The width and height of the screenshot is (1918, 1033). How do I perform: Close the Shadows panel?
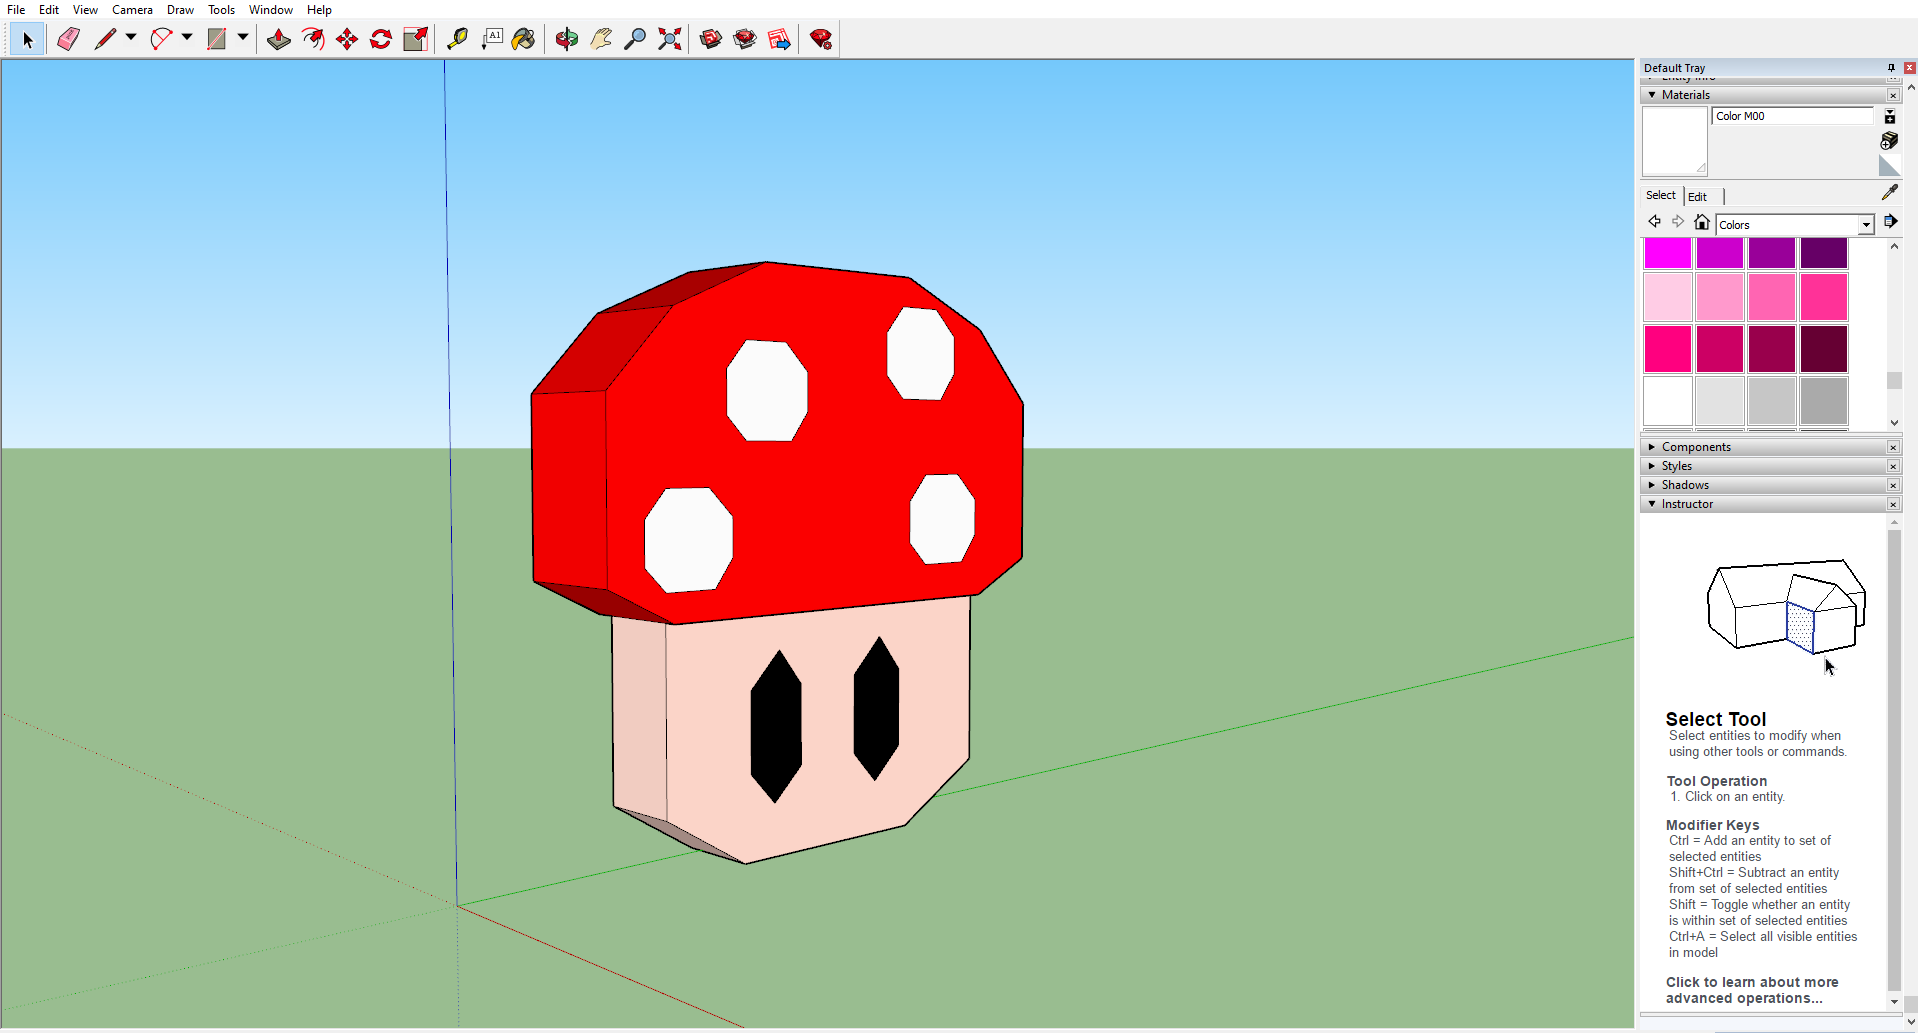[x=1893, y=485]
